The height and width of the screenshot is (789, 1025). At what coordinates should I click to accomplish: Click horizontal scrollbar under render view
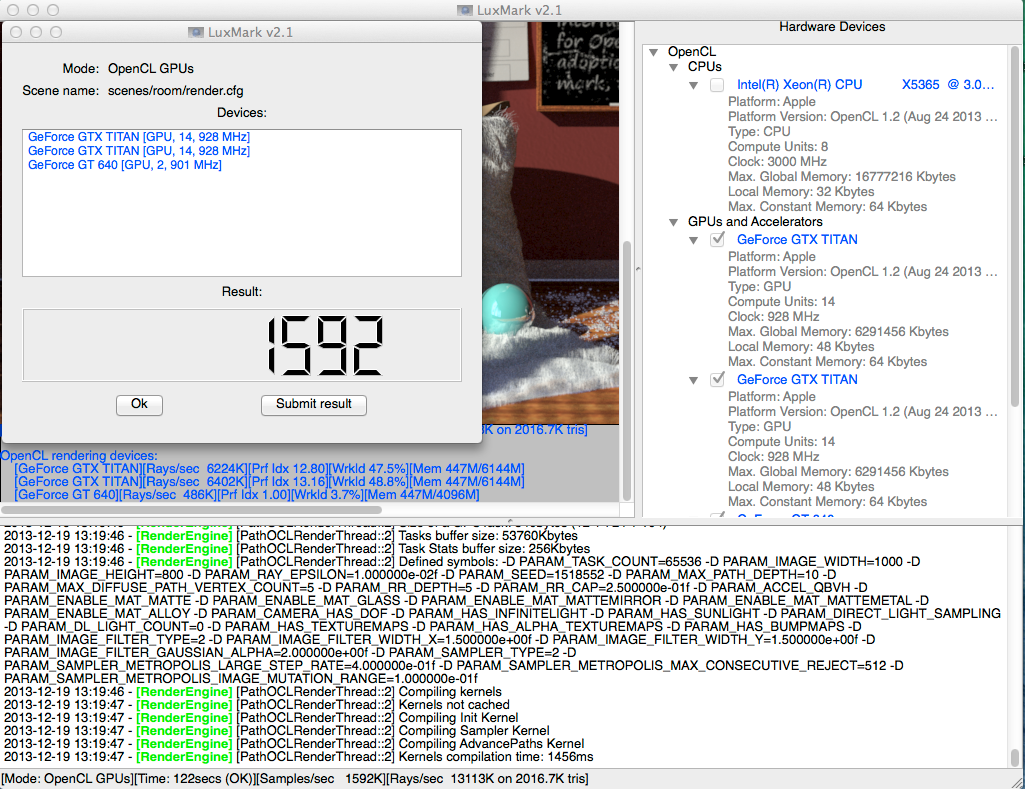pyautogui.click(x=191, y=509)
